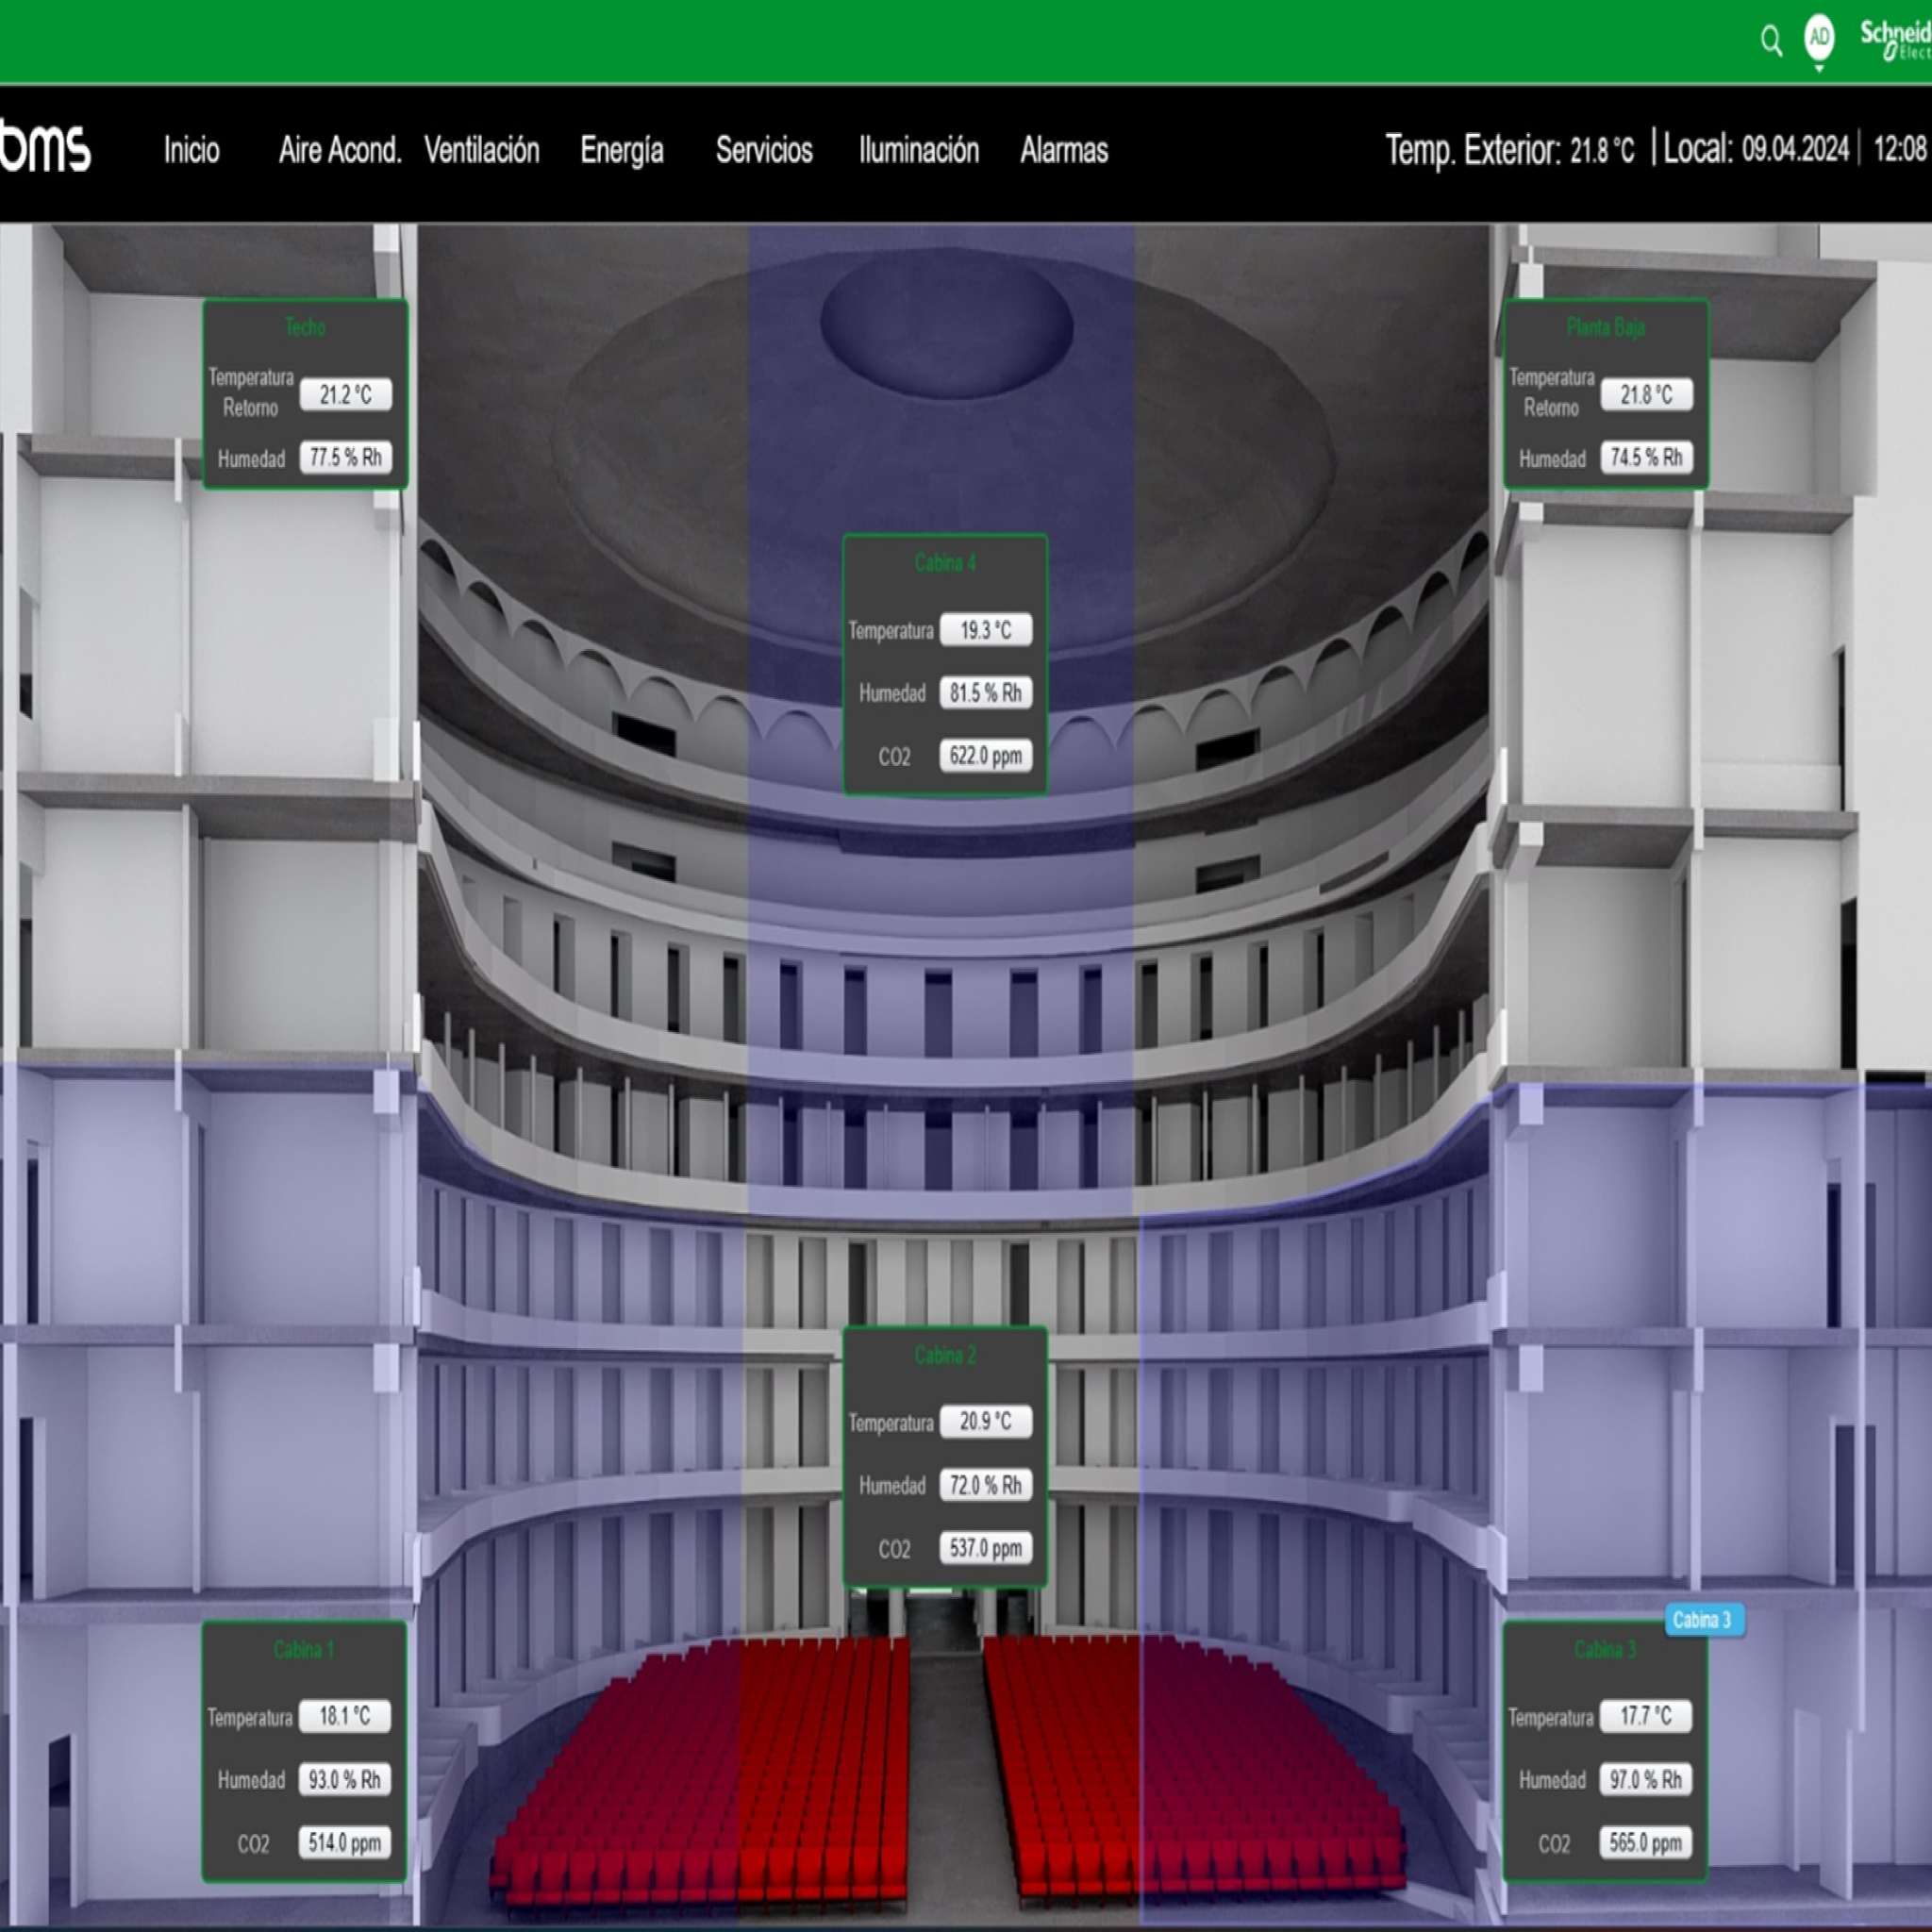Click the search magnifier icon
This screenshot has width=1932, height=1932.
1771,41
